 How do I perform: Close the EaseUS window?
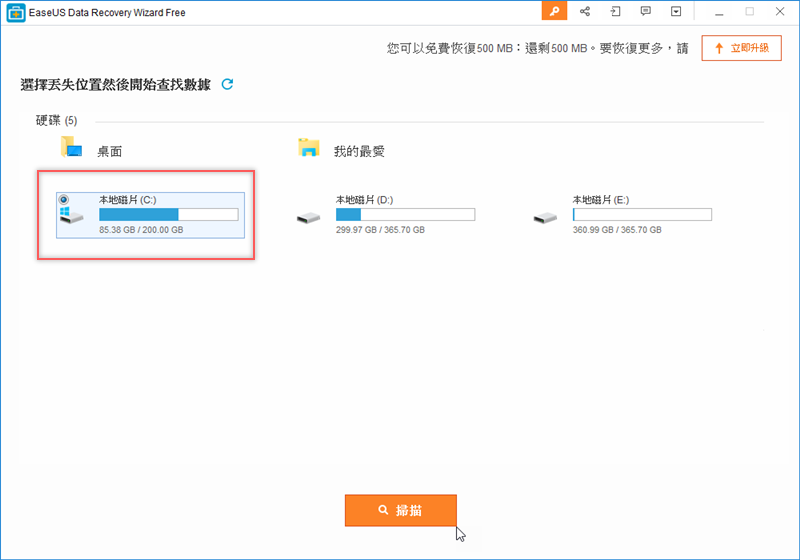pyautogui.click(x=780, y=11)
